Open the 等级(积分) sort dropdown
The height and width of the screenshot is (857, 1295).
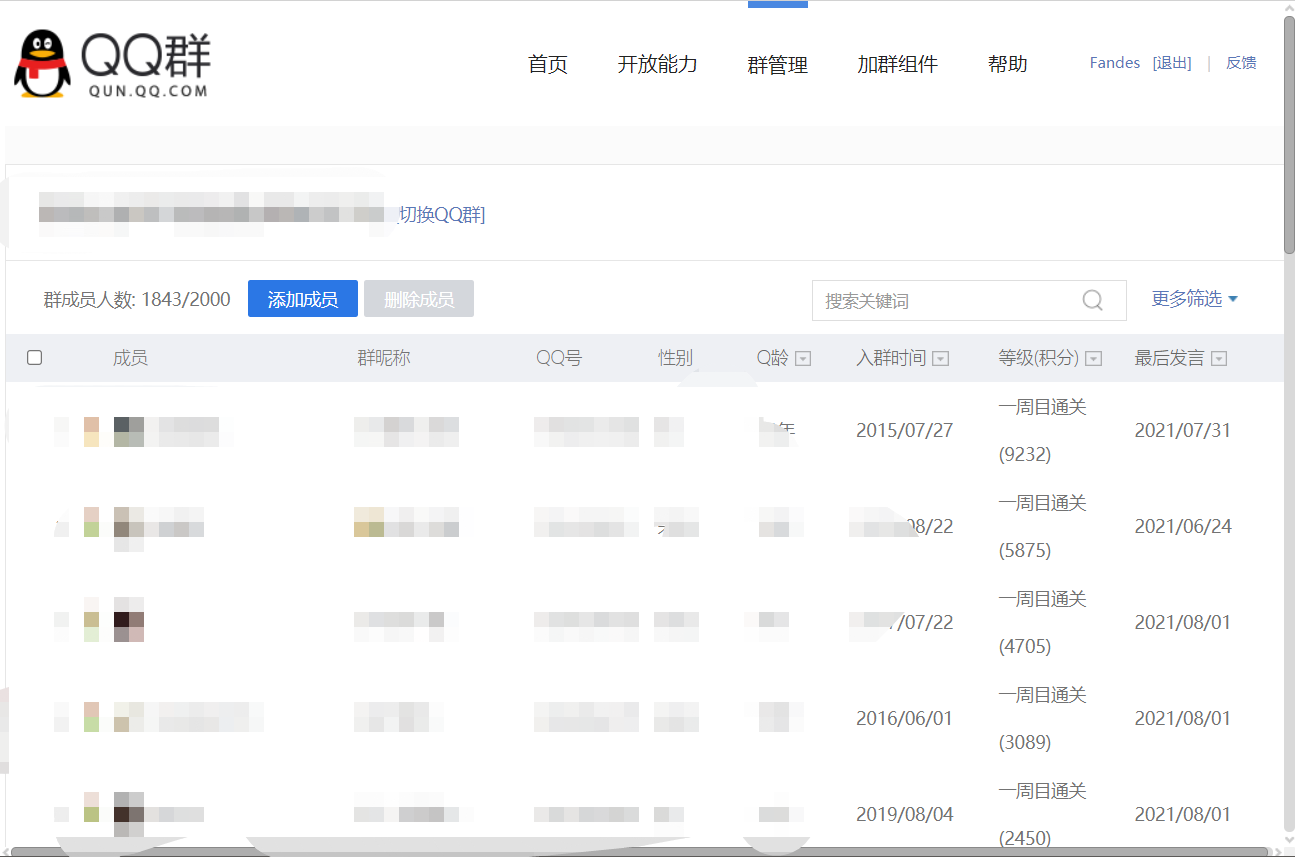click(x=1093, y=357)
